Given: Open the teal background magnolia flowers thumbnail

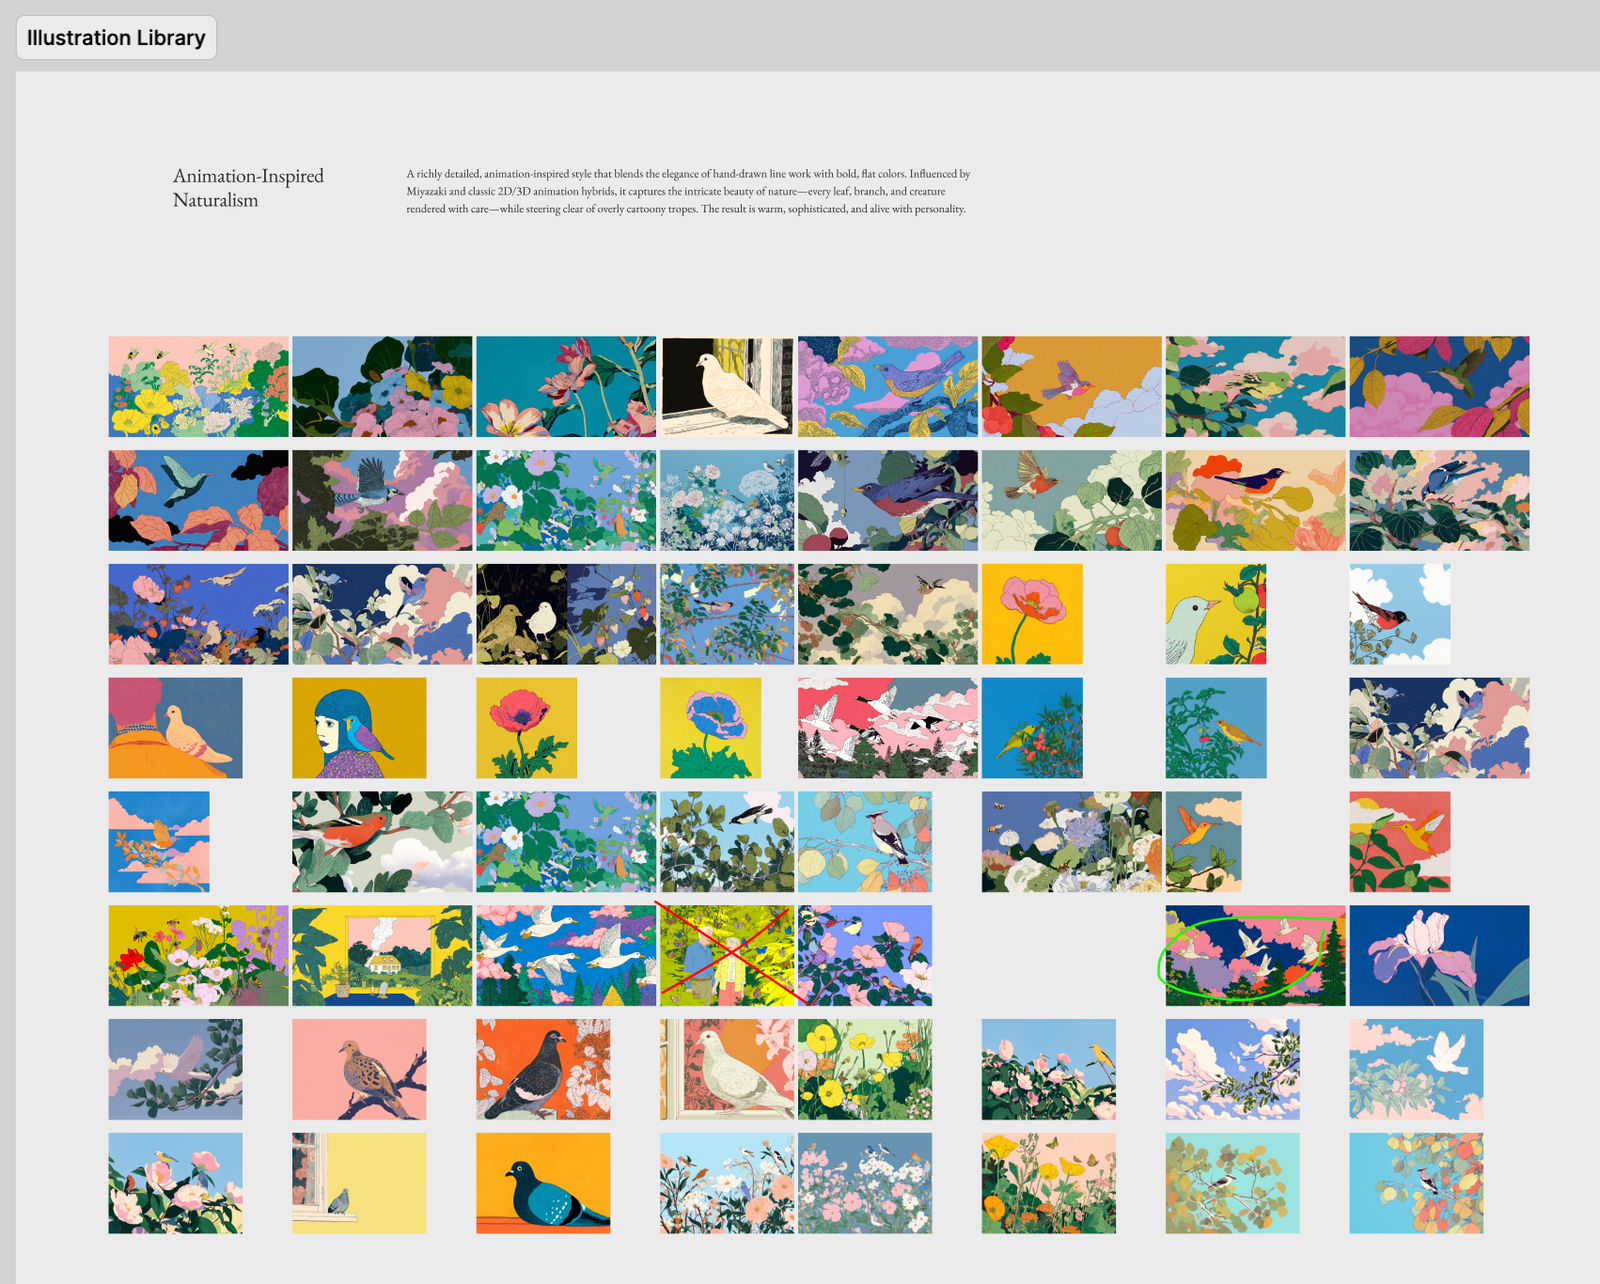Looking at the screenshot, I should coord(566,386).
